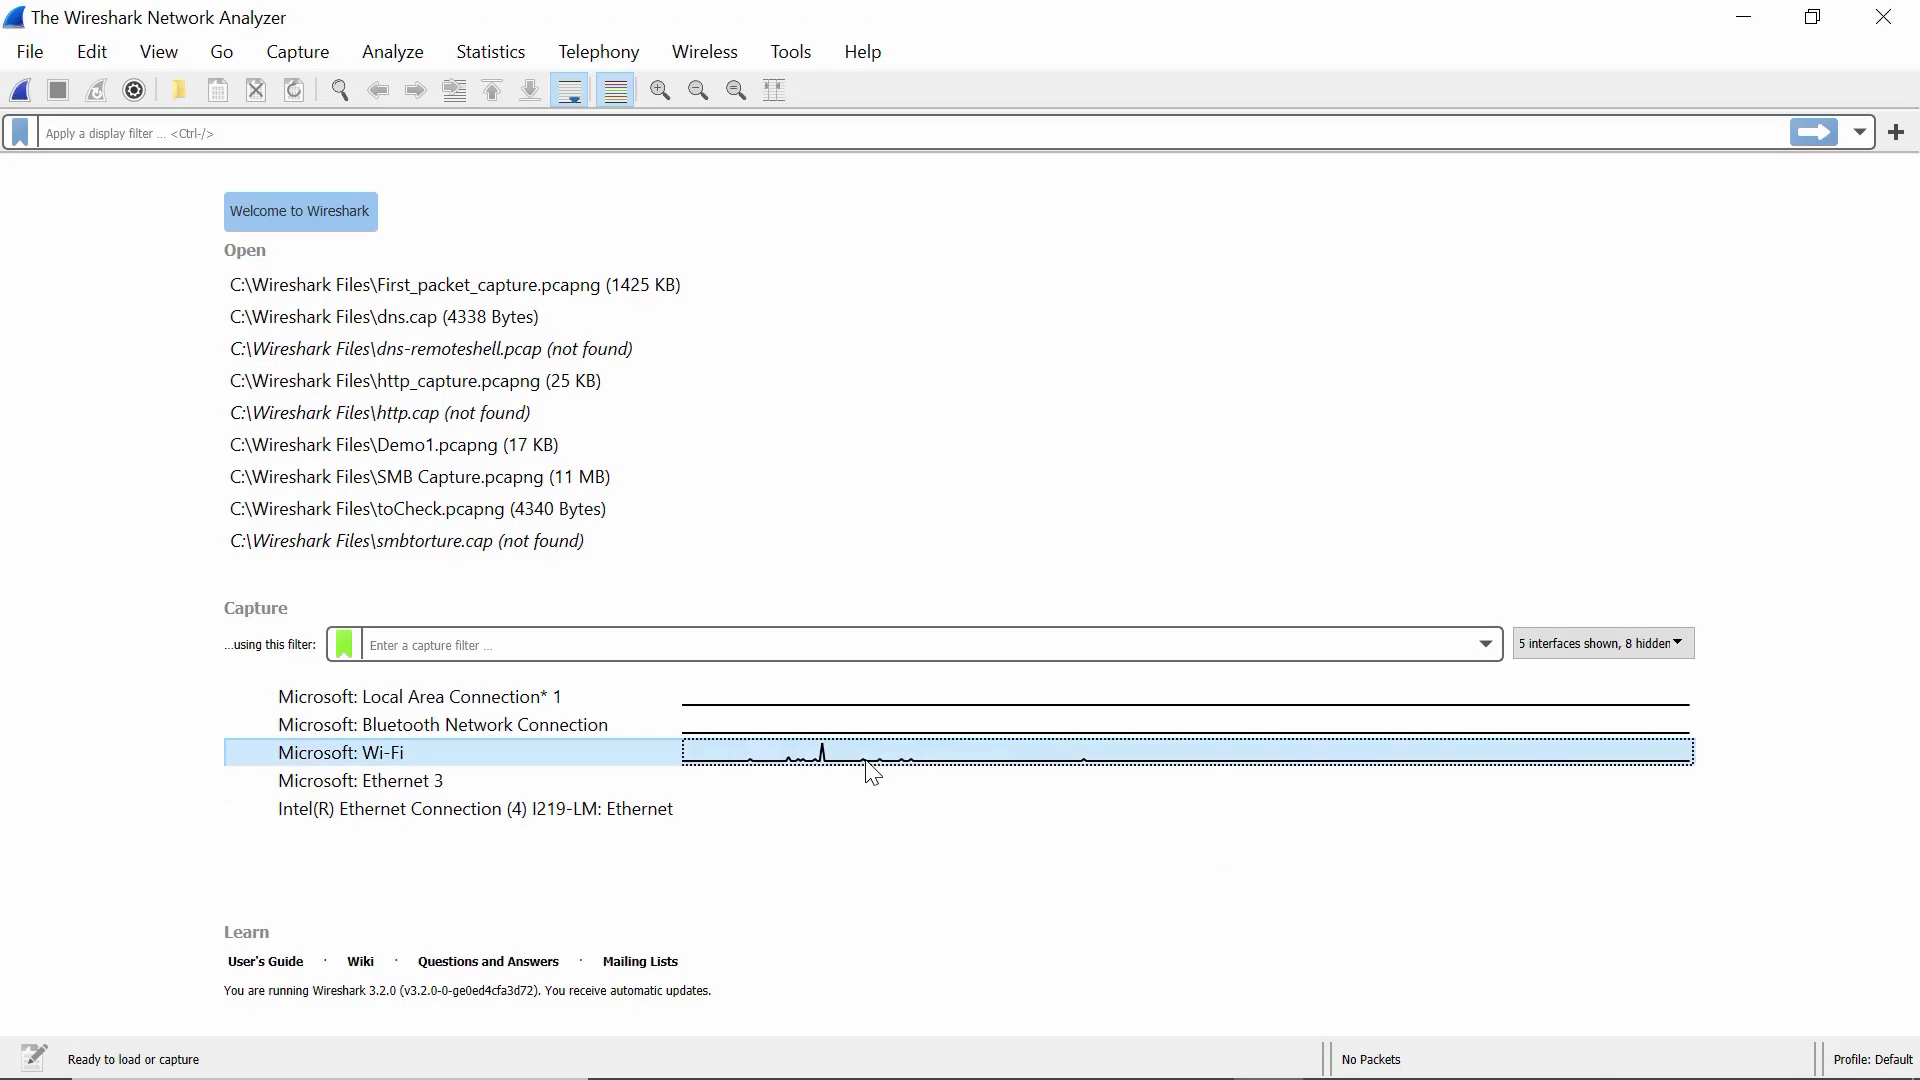Zoom out of the main window text
Screen dimensions: 1920x1080
click(698, 90)
